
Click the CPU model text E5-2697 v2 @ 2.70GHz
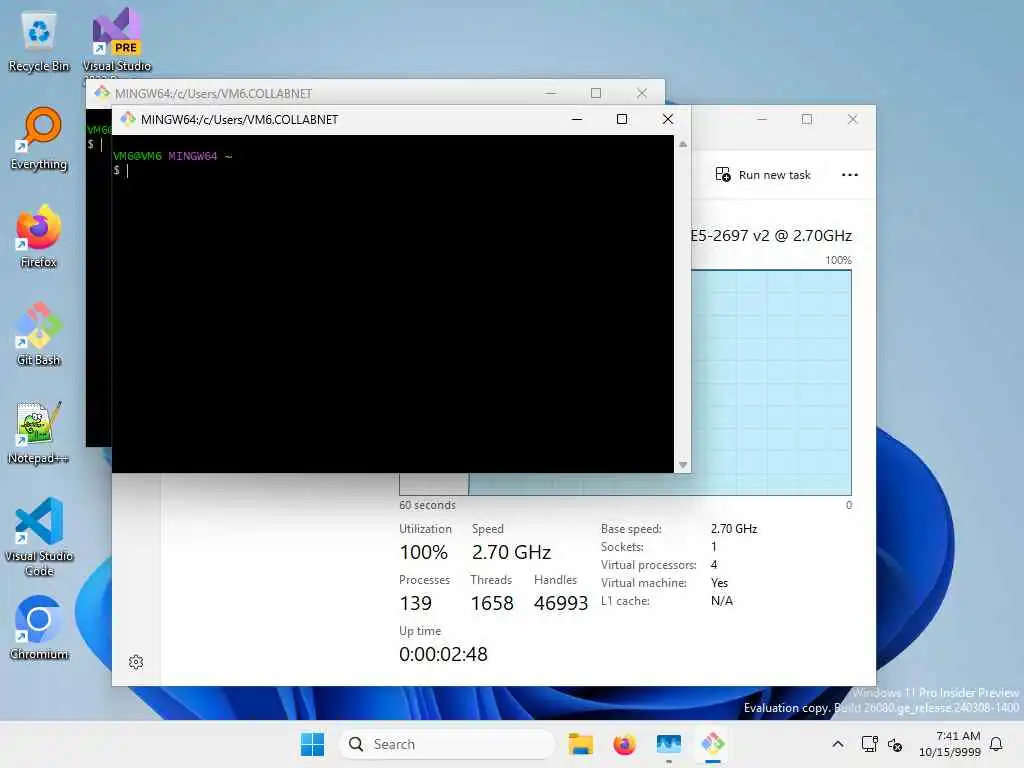(x=771, y=236)
